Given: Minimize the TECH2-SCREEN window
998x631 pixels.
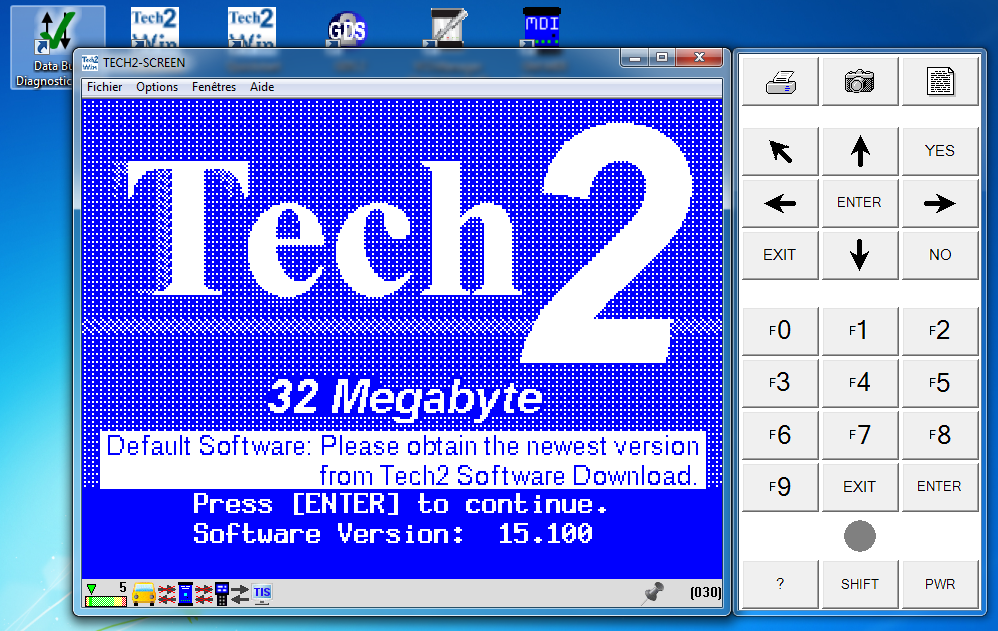Looking at the screenshot, I should click(x=635, y=58).
